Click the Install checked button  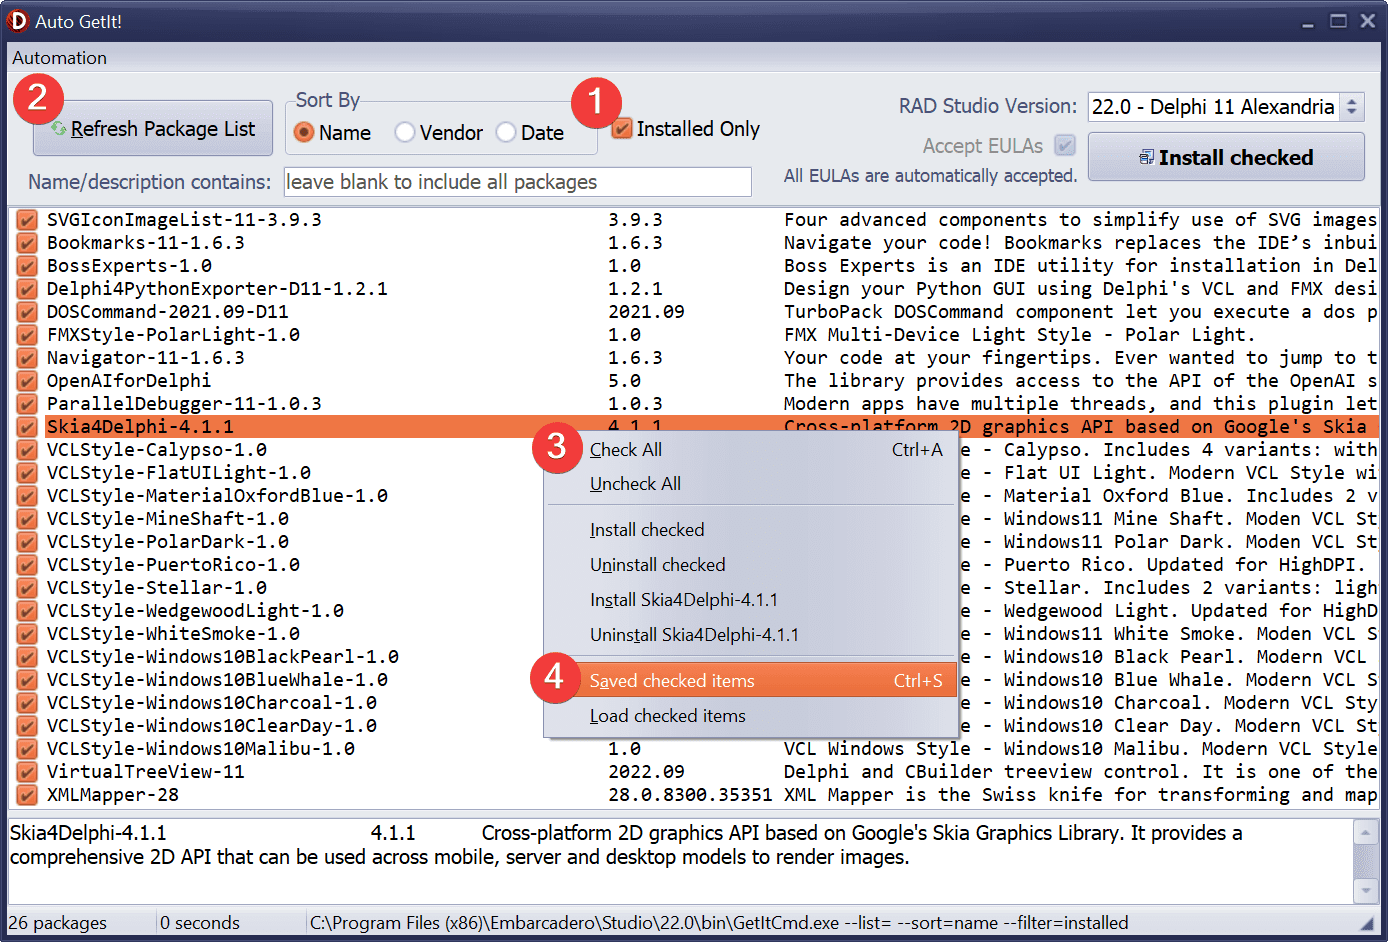(1226, 157)
